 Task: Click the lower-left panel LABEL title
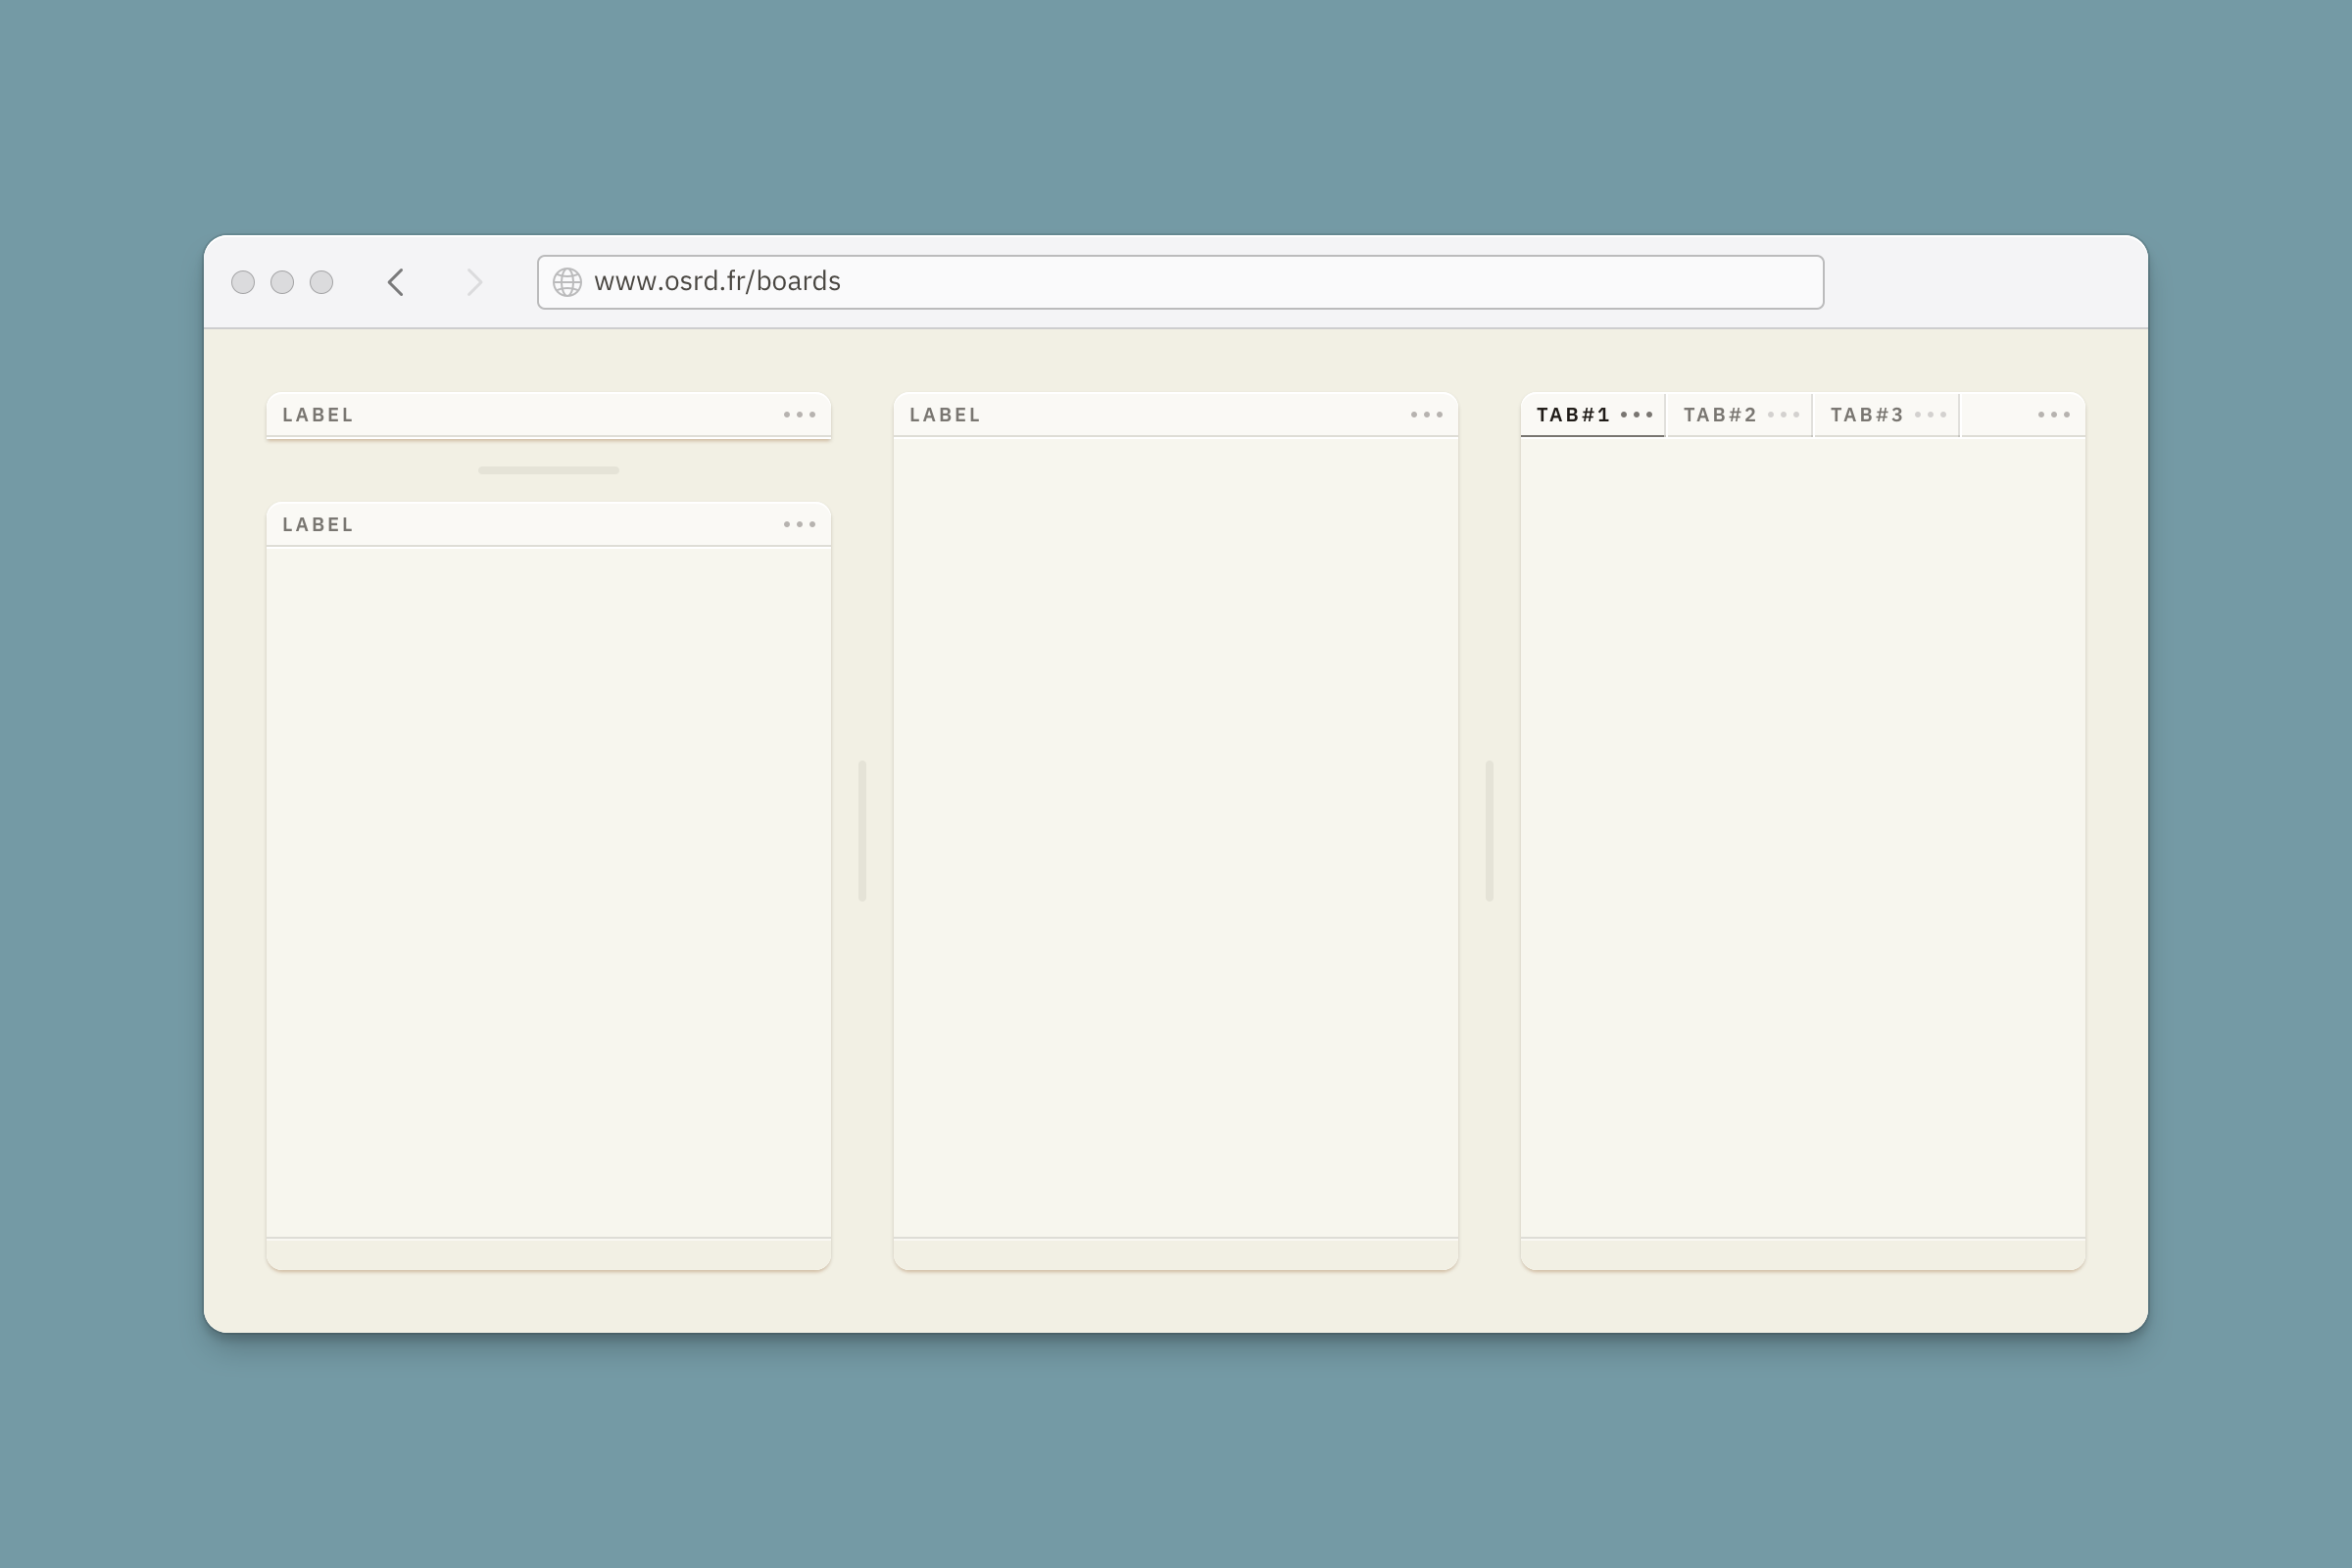click(x=318, y=525)
